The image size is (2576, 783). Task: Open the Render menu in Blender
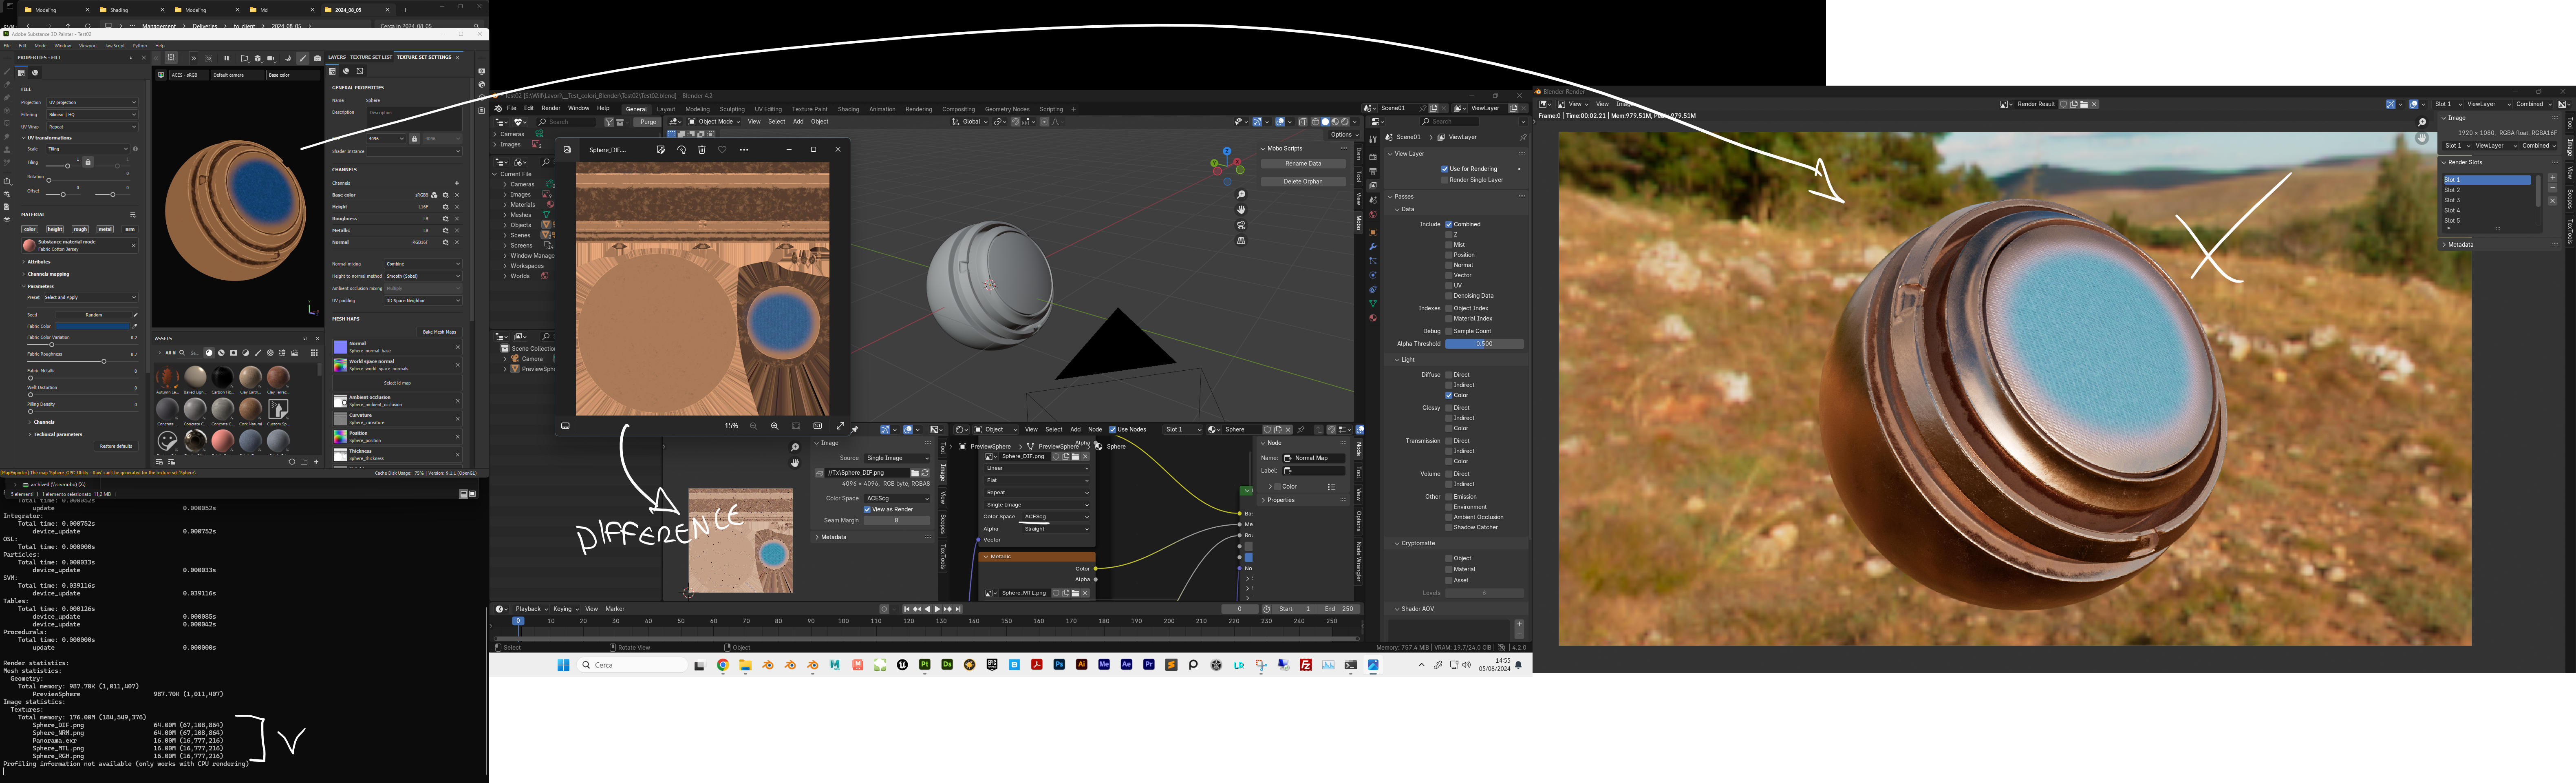551,108
